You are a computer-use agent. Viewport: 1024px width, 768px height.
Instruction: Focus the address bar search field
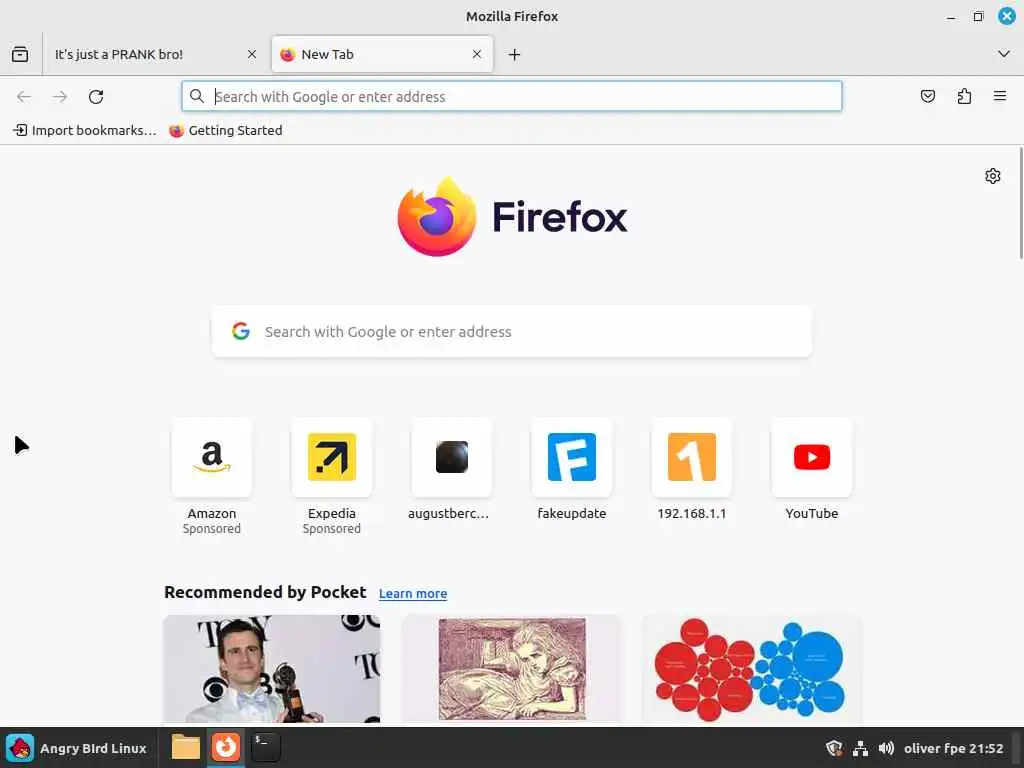coord(512,97)
